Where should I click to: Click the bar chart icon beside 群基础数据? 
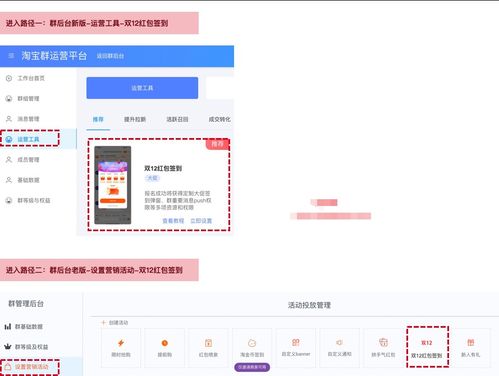coord(8,327)
